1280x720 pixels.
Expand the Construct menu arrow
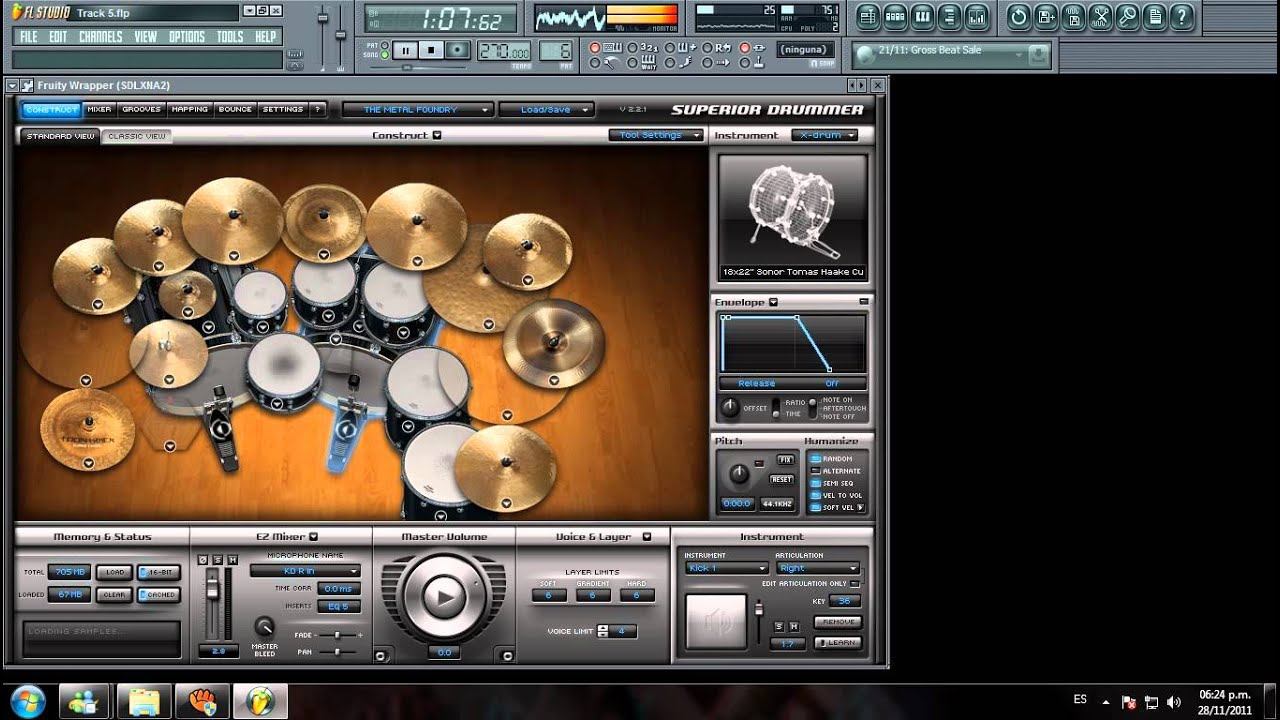437,136
